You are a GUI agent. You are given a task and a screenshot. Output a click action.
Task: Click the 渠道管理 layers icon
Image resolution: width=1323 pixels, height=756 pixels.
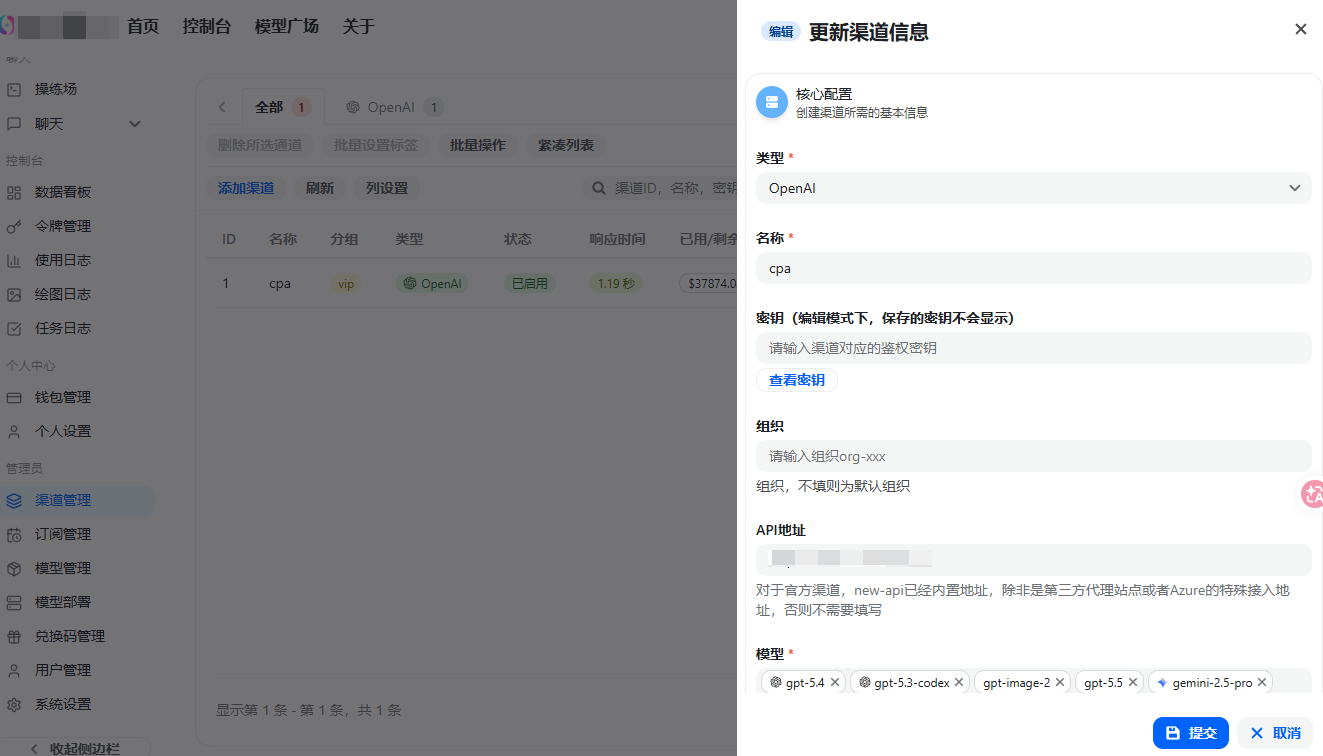coord(14,500)
